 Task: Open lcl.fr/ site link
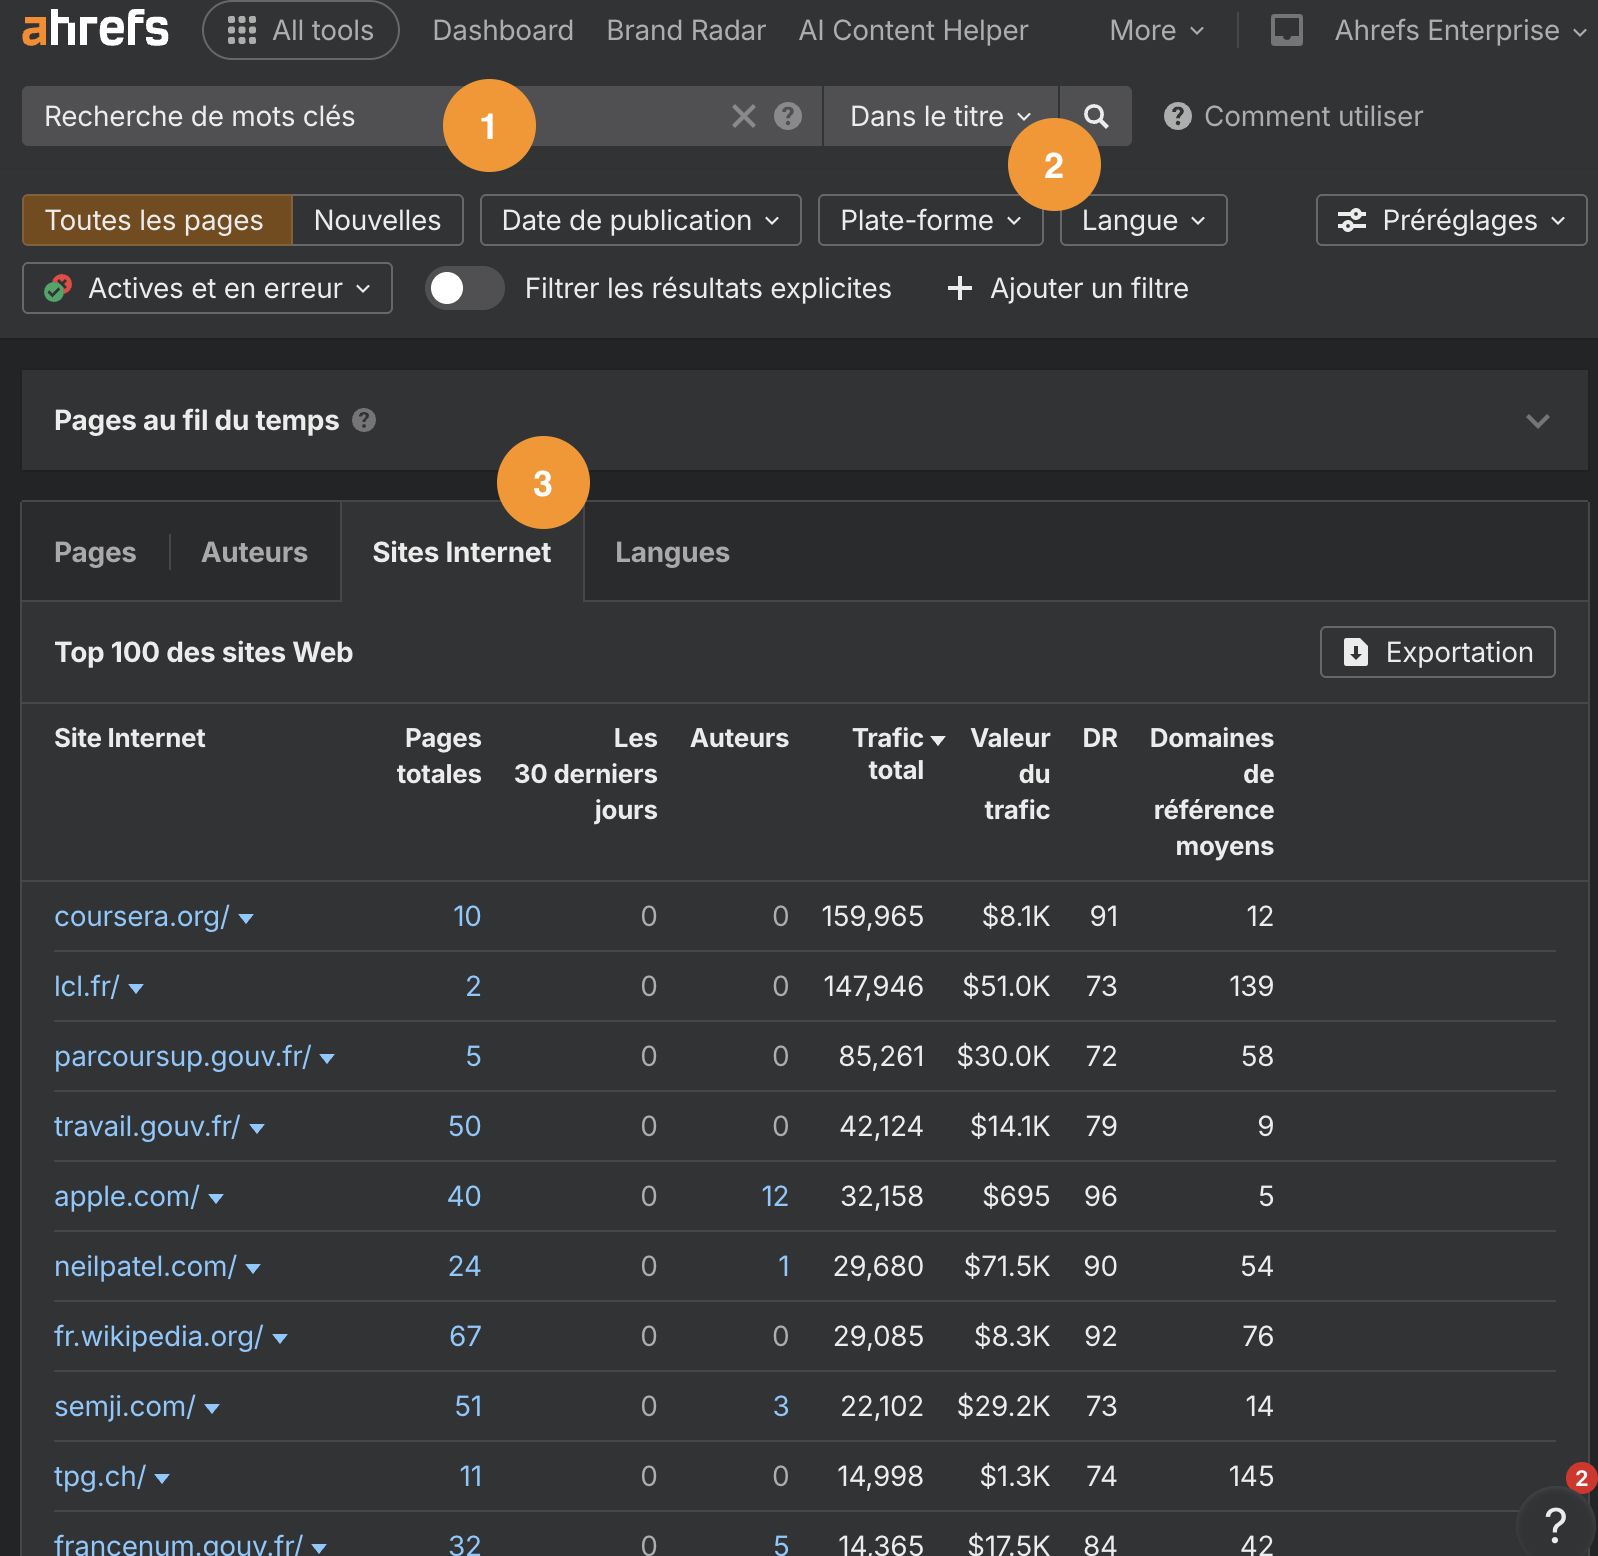click(x=87, y=986)
